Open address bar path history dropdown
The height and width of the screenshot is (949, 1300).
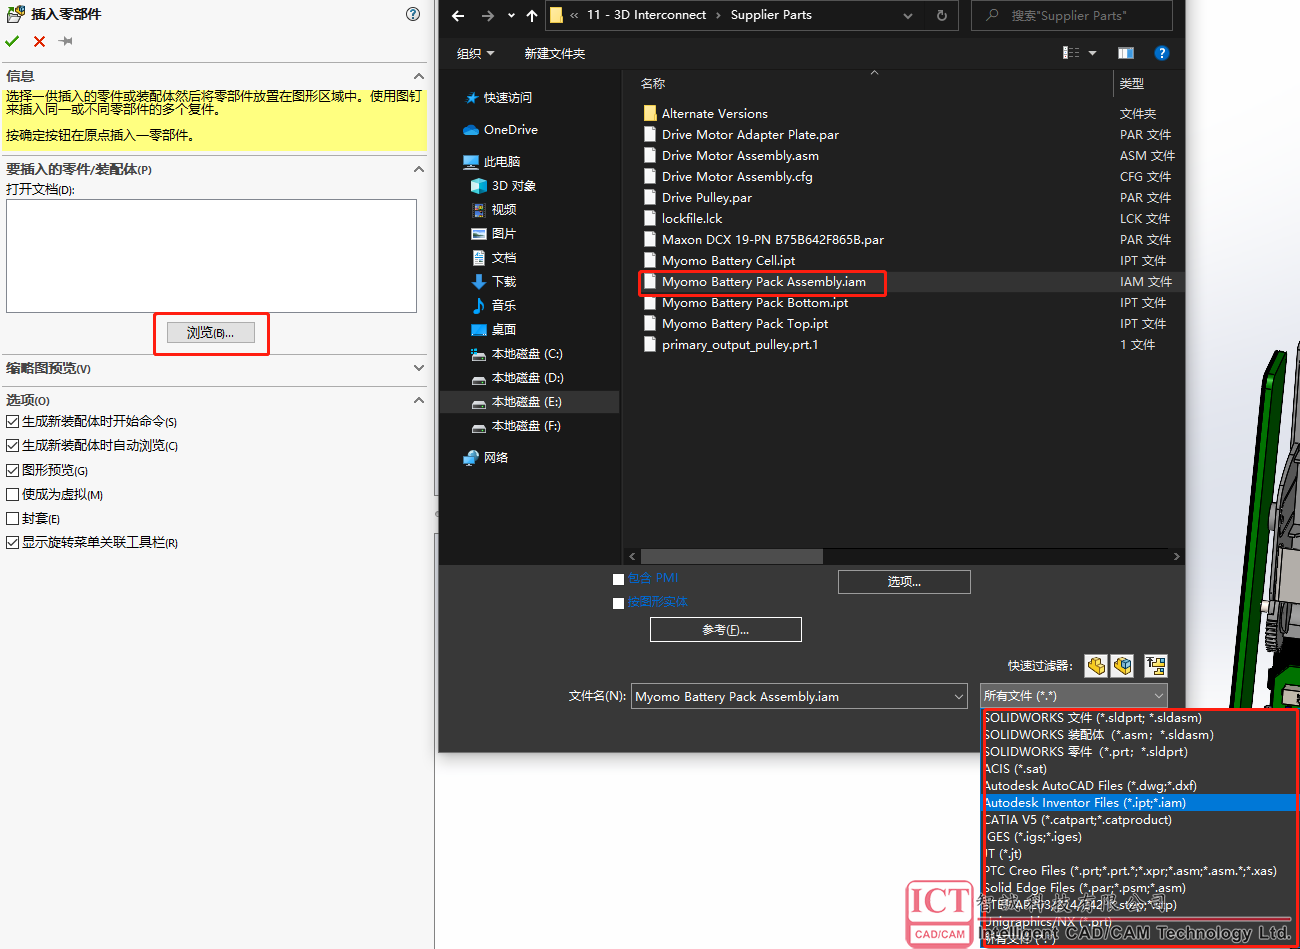click(908, 15)
